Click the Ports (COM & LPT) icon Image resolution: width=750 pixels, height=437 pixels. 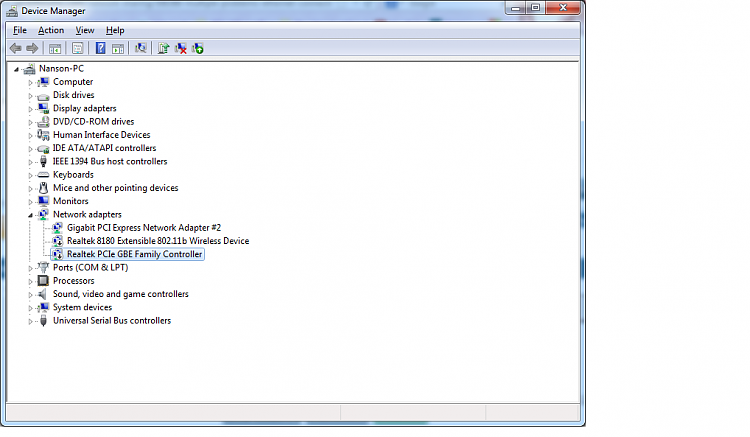coord(44,268)
